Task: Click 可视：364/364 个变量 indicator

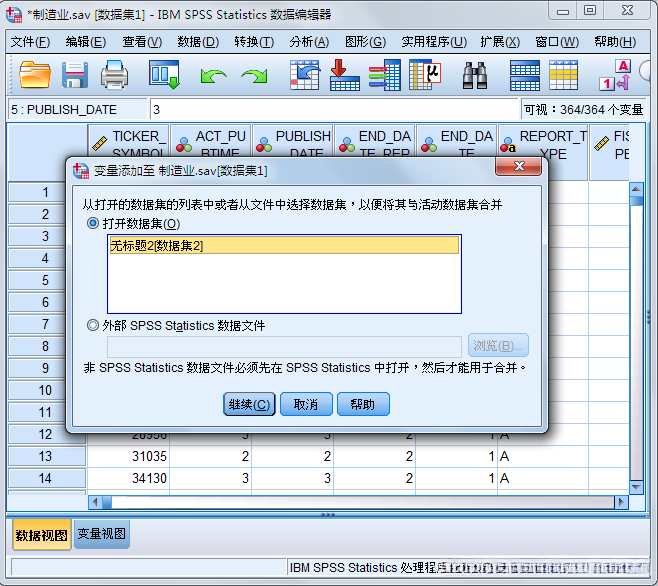Action: pos(583,110)
